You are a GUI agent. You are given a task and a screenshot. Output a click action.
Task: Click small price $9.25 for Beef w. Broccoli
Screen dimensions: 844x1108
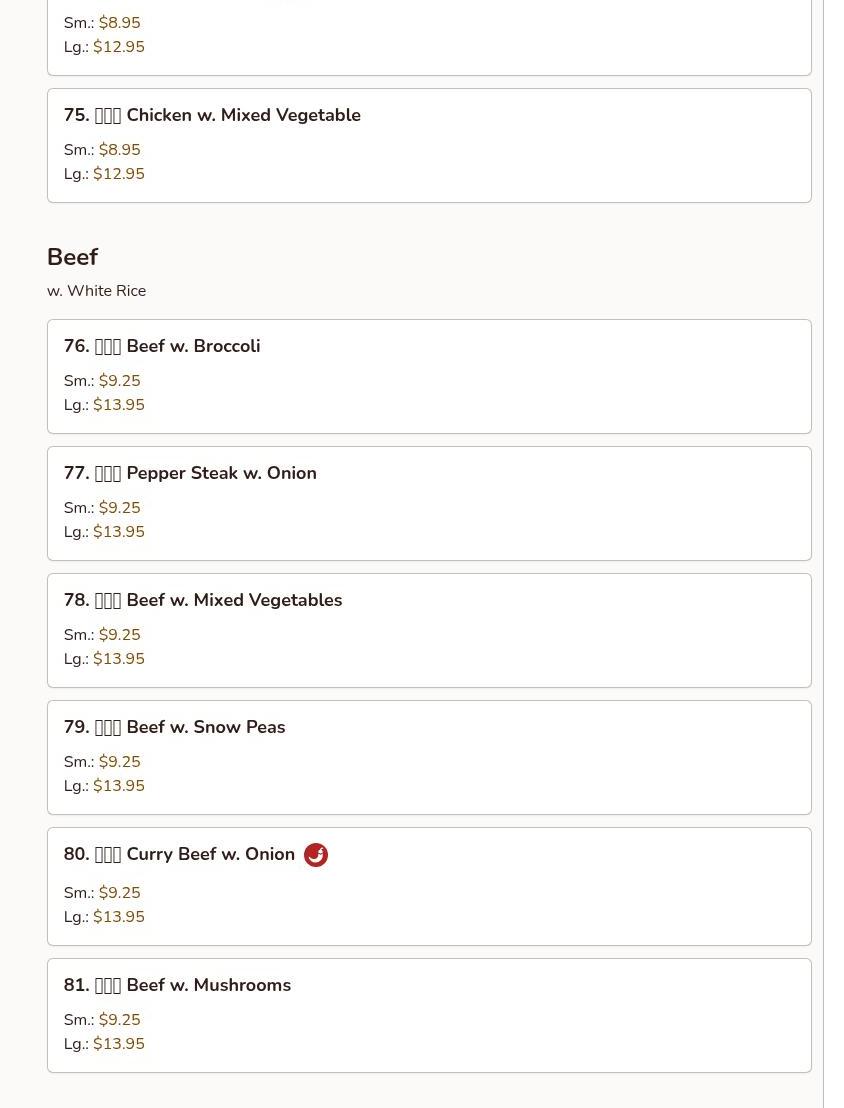coord(119,380)
